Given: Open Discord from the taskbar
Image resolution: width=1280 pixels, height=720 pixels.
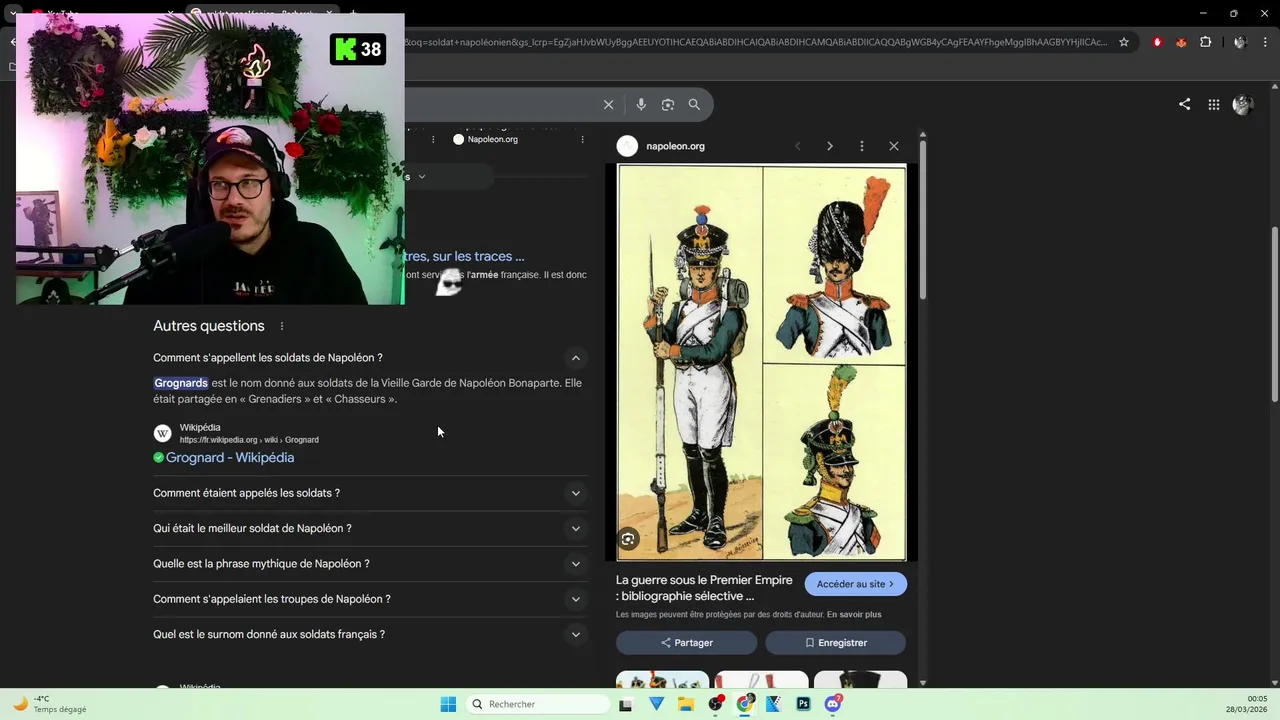Looking at the screenshot, I should coord(833,704).
